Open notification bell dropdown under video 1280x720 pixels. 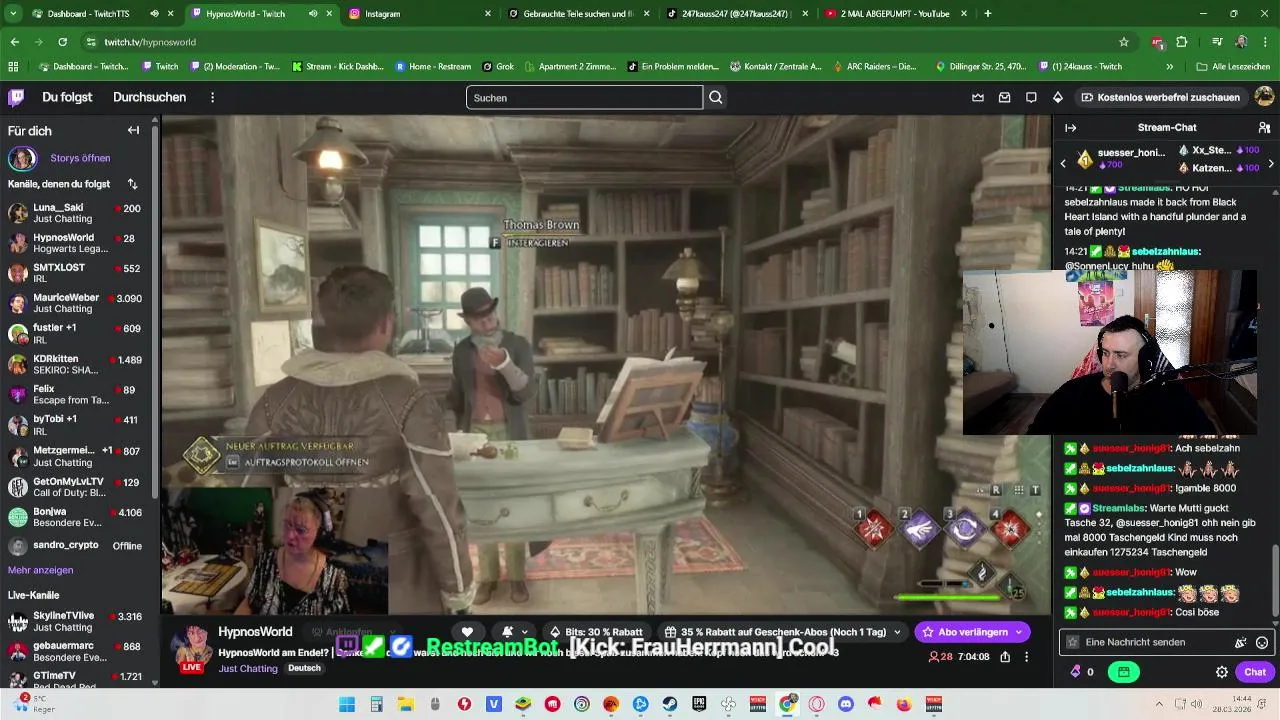pyautogui.click(x=514, y=632)
